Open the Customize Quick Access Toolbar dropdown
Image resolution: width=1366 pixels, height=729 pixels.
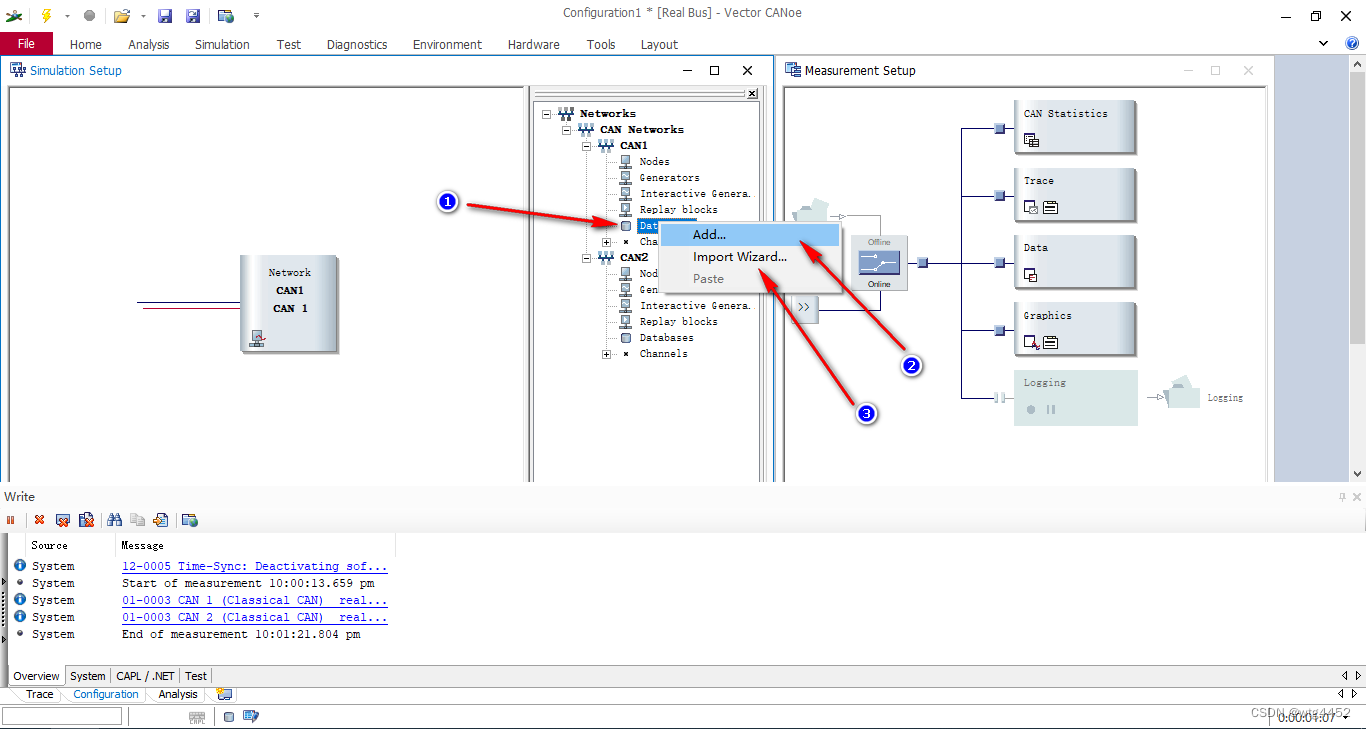pos(256,16)
